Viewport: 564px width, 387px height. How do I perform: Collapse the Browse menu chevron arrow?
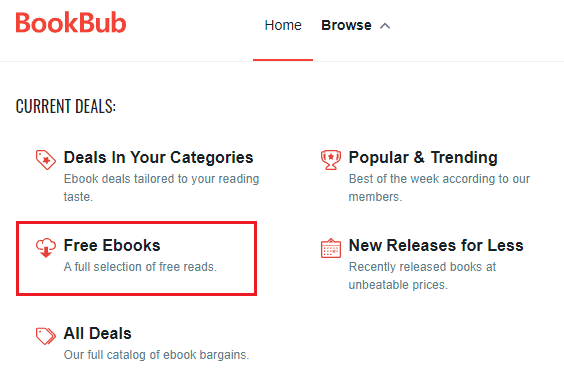pos(385,26)
